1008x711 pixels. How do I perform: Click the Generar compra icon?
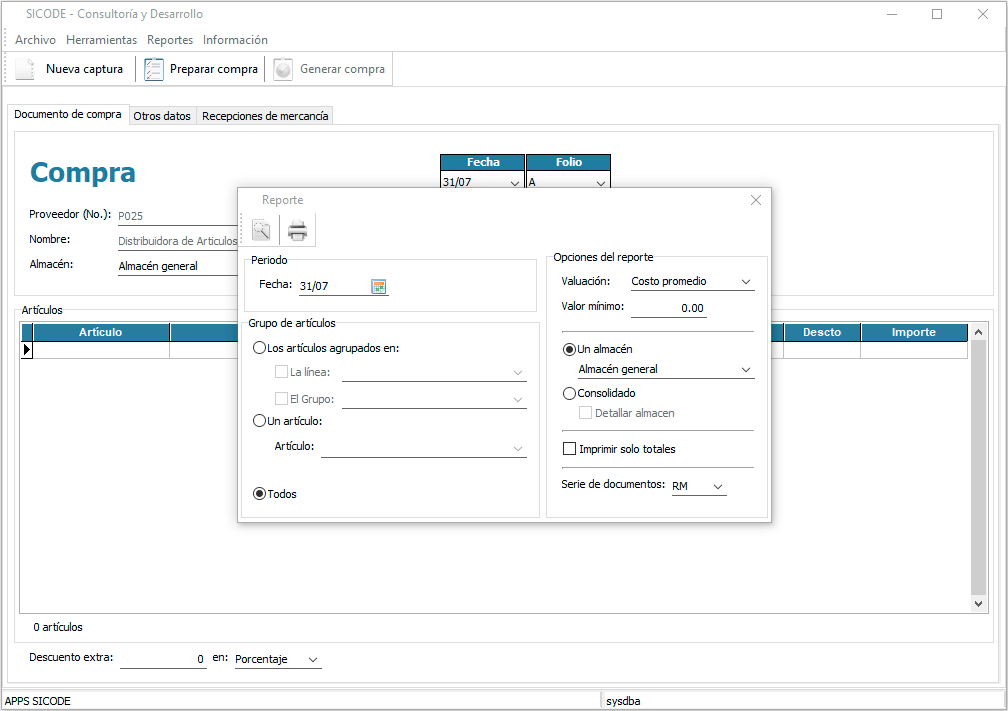[x=283, y=69]
